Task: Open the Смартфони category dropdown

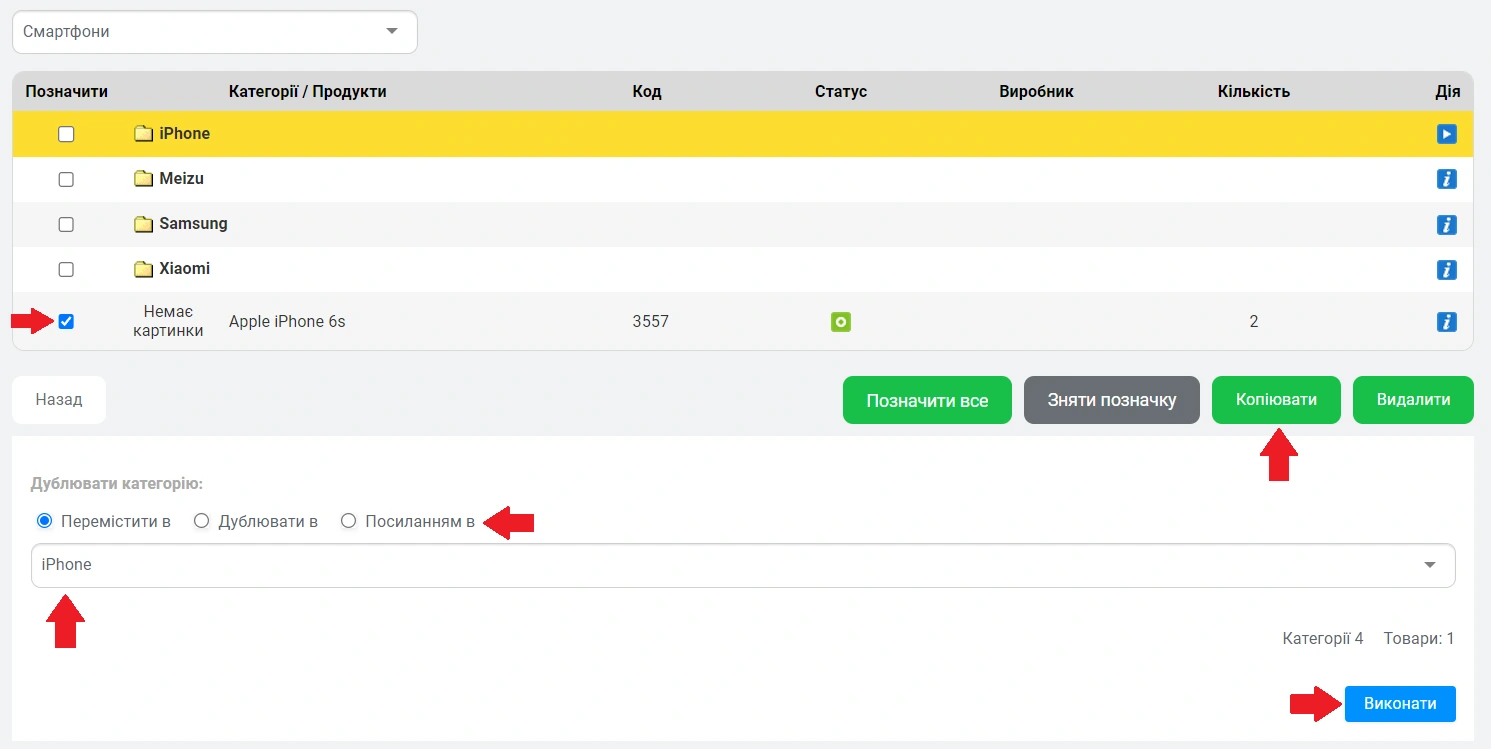Action: point(214,32)
